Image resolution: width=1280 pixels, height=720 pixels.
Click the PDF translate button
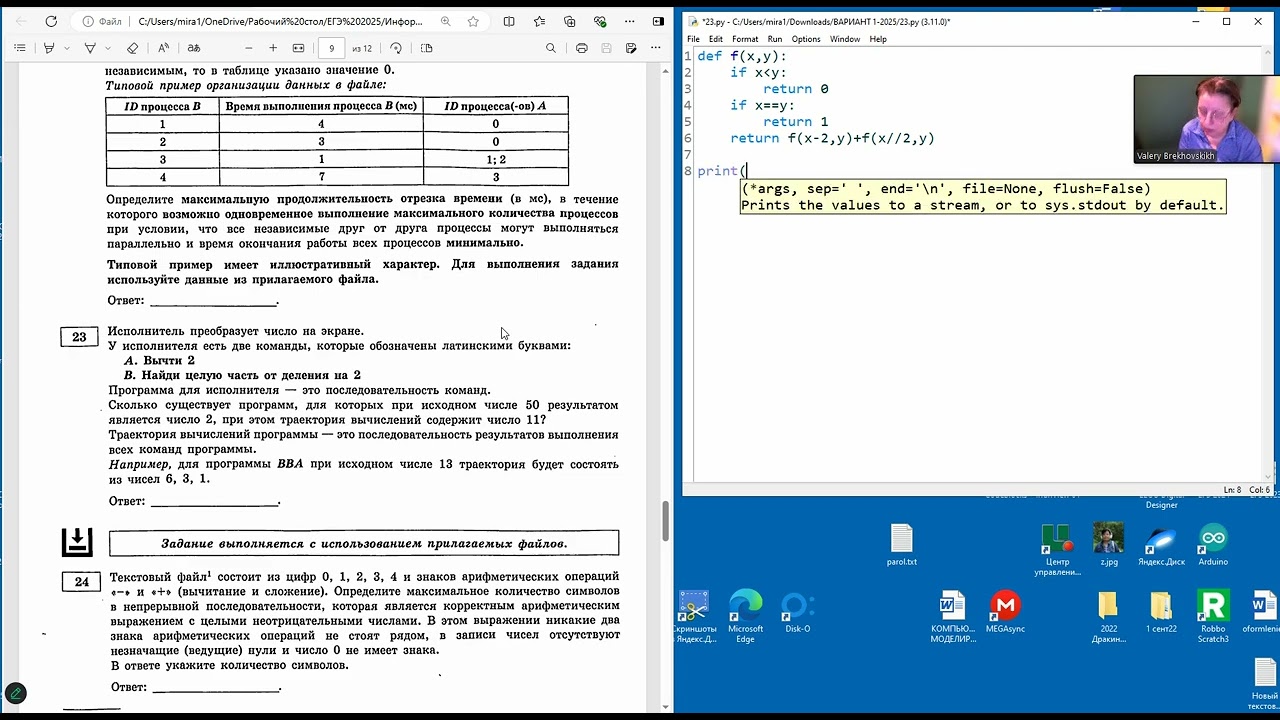point(194,48)
